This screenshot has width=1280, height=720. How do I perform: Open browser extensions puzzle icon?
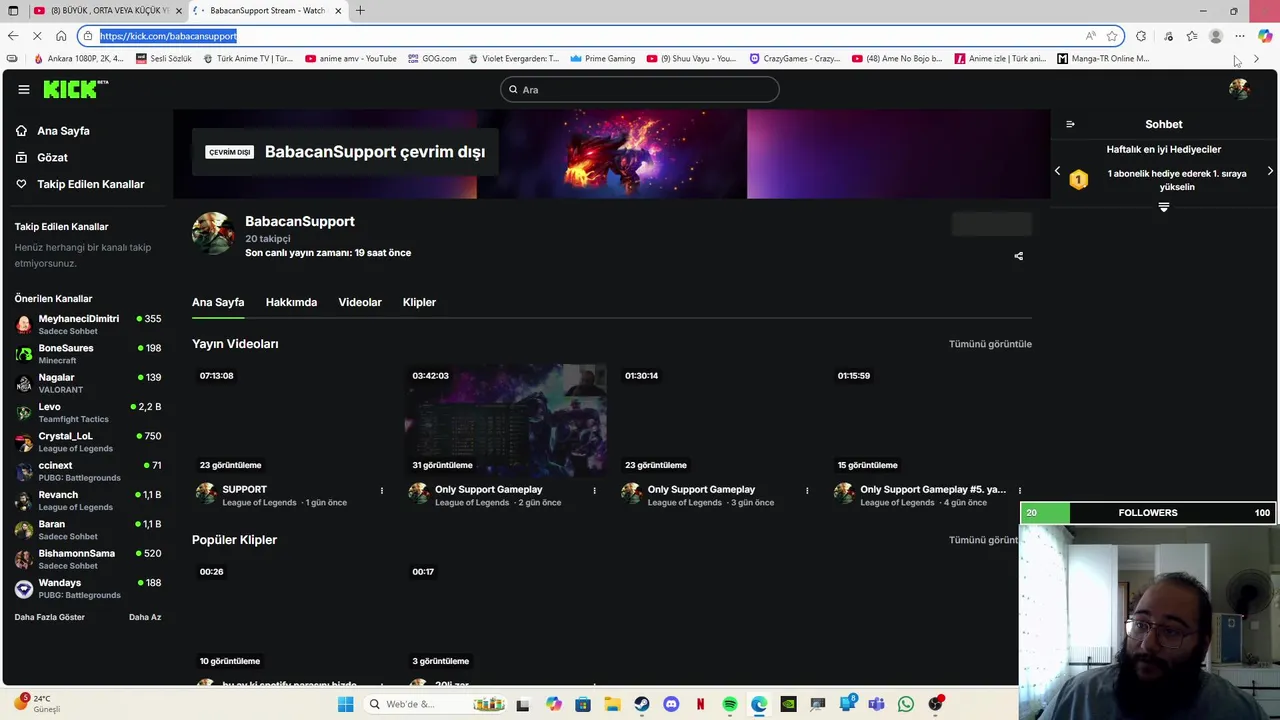[x=1141, y=36]
